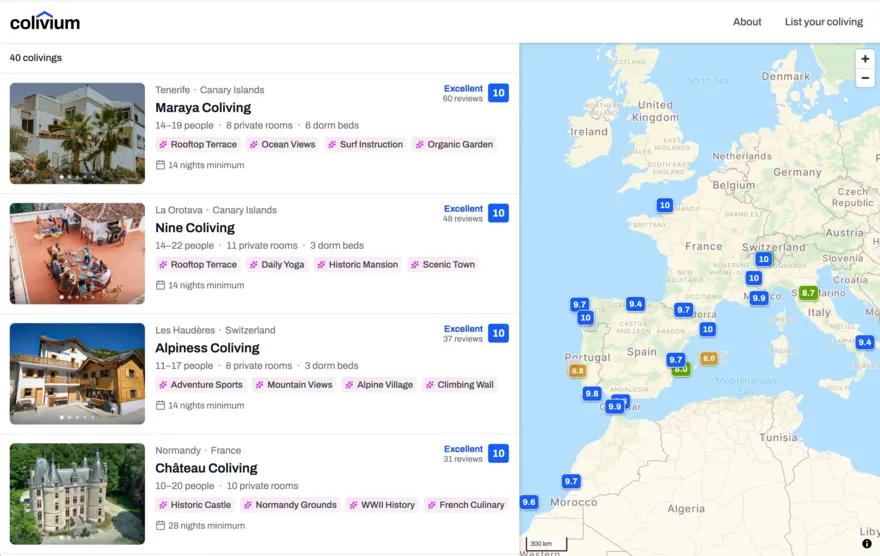Click the Nine Coliving terrace photo

(77, 253)
